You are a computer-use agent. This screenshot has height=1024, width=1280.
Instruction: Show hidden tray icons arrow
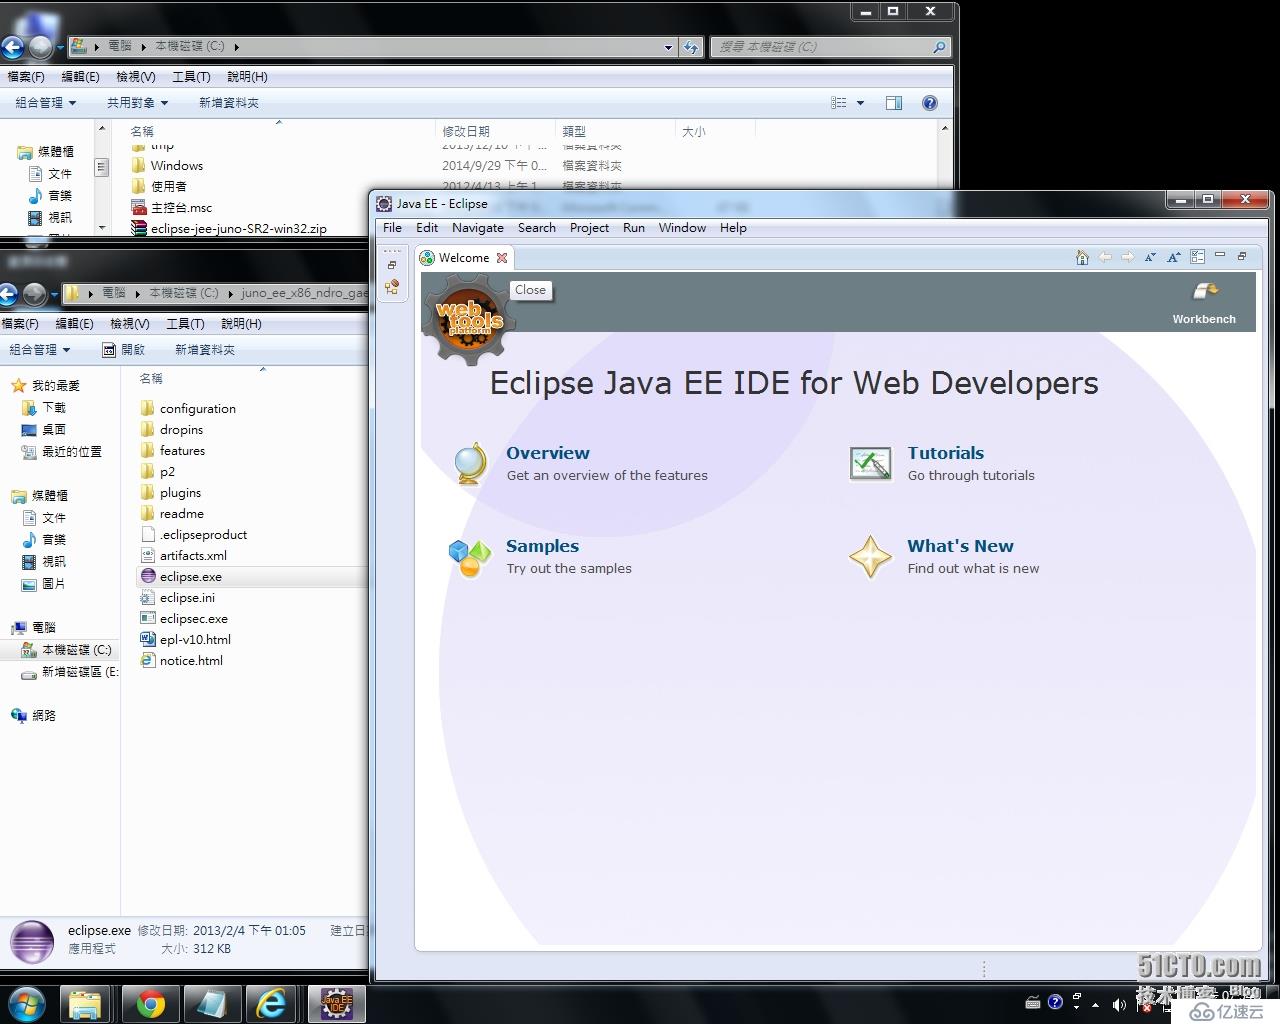1096,1004
